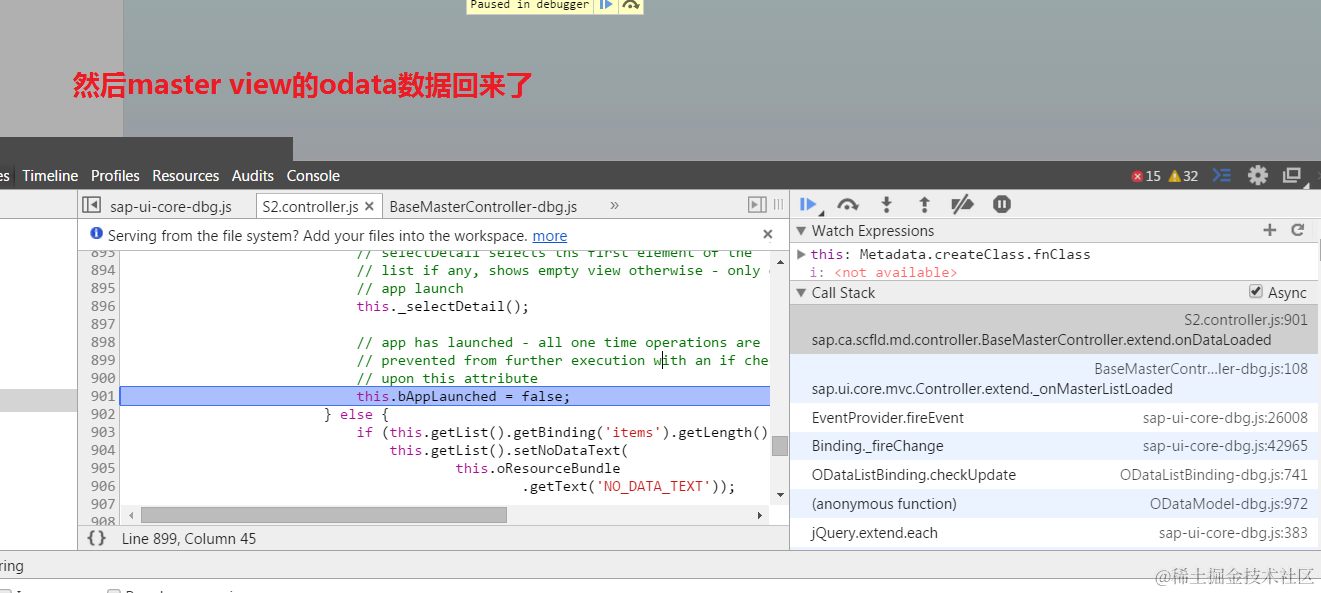Toggle pause on exceptions icon
Screen dimensions: 1321x593
1002,204
